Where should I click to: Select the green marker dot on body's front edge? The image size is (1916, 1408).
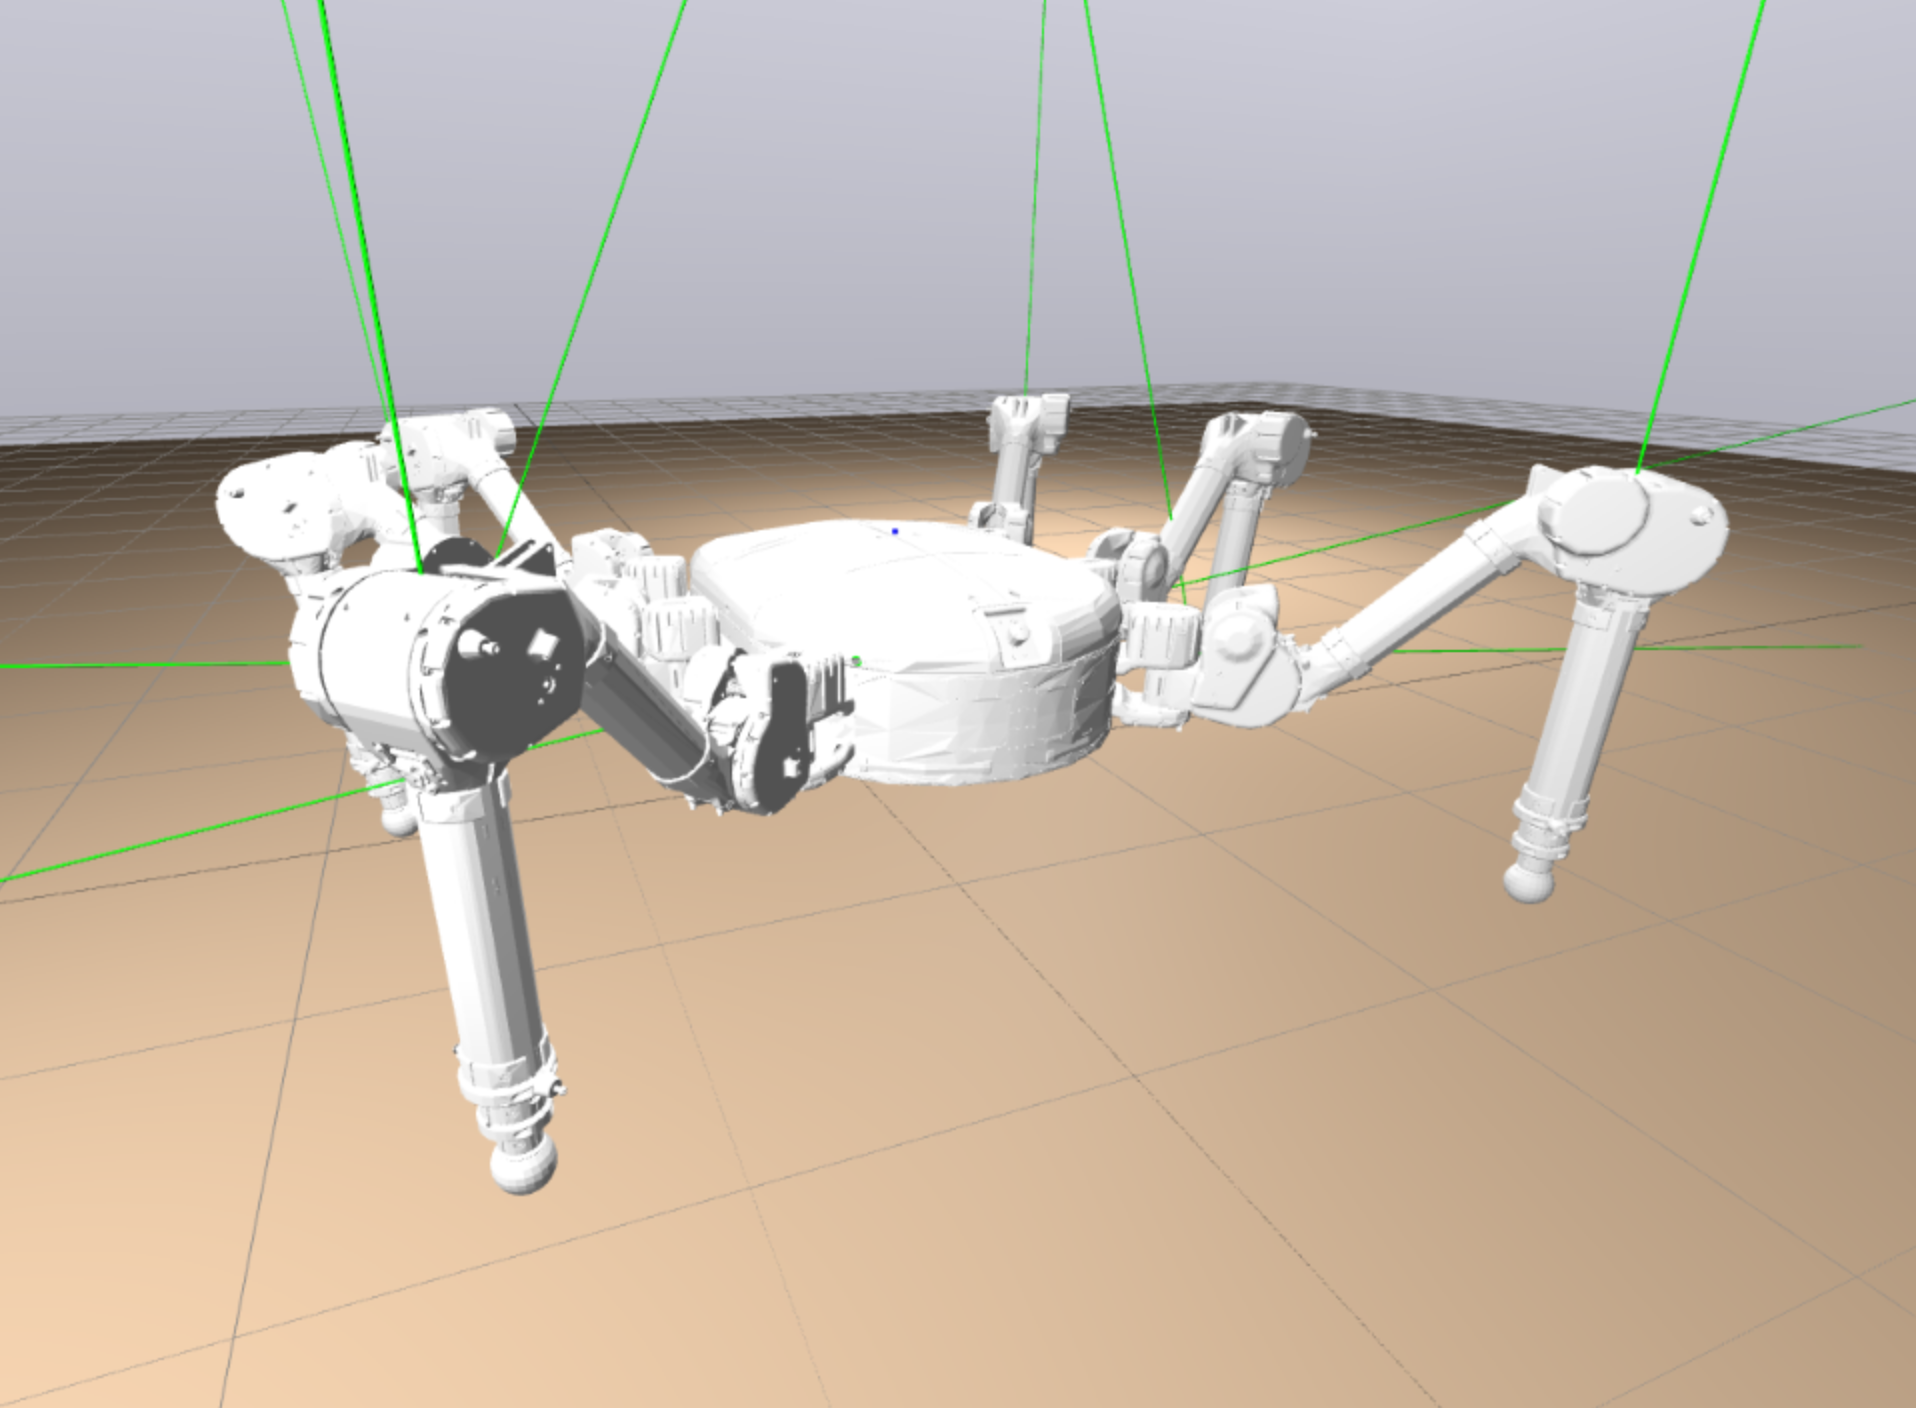857,660
